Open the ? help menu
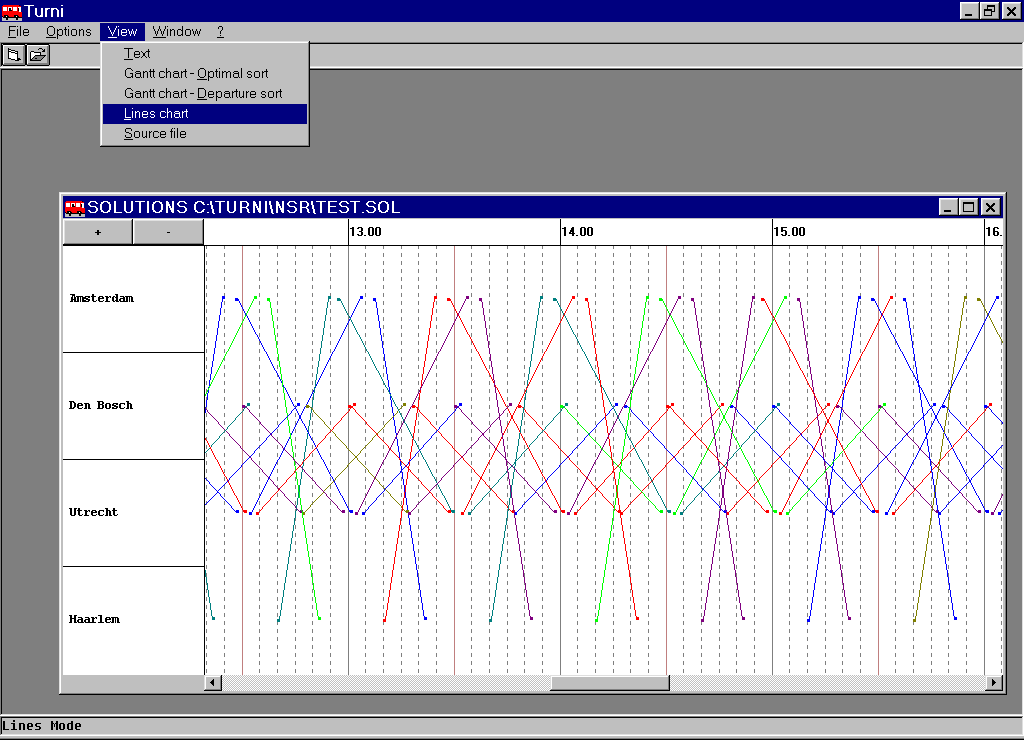1024x740 pixels. [220, 31]
